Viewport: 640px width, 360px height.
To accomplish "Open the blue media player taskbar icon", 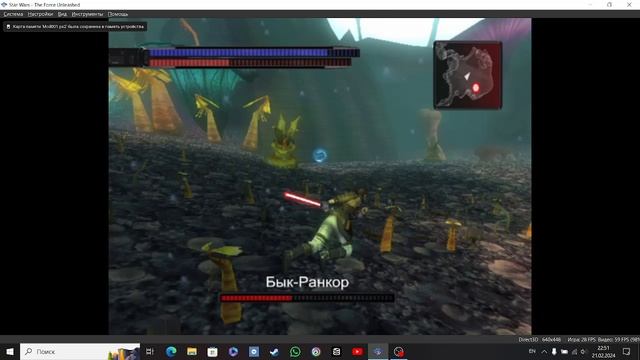I will 233,351.
